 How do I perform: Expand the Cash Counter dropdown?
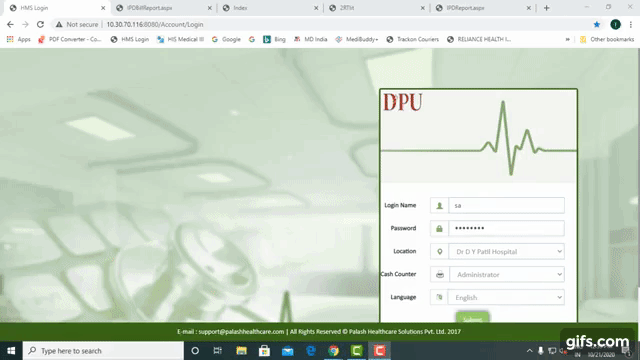[507, 274]
